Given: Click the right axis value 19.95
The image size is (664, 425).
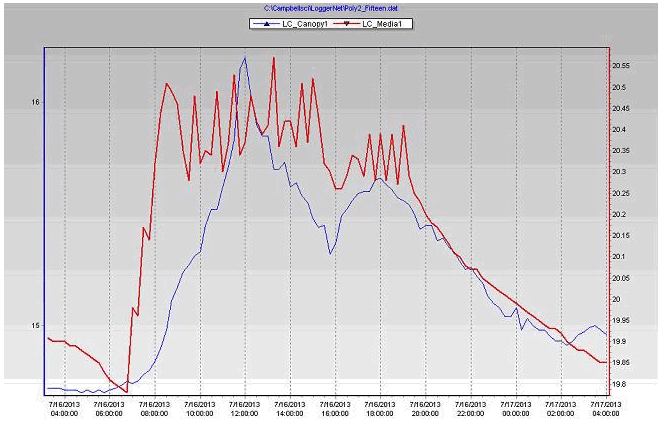Looking at the screenshot, I should coord(621,320).
